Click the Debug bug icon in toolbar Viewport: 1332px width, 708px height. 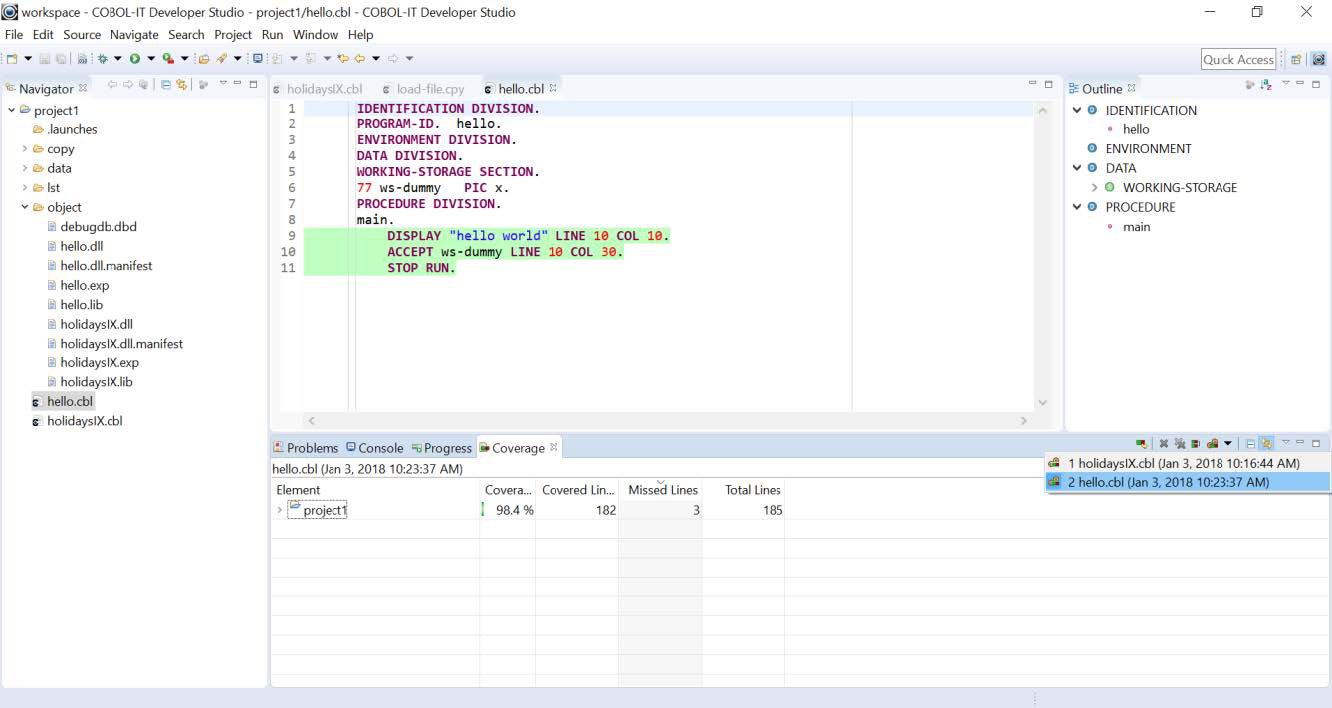[102, 59]
